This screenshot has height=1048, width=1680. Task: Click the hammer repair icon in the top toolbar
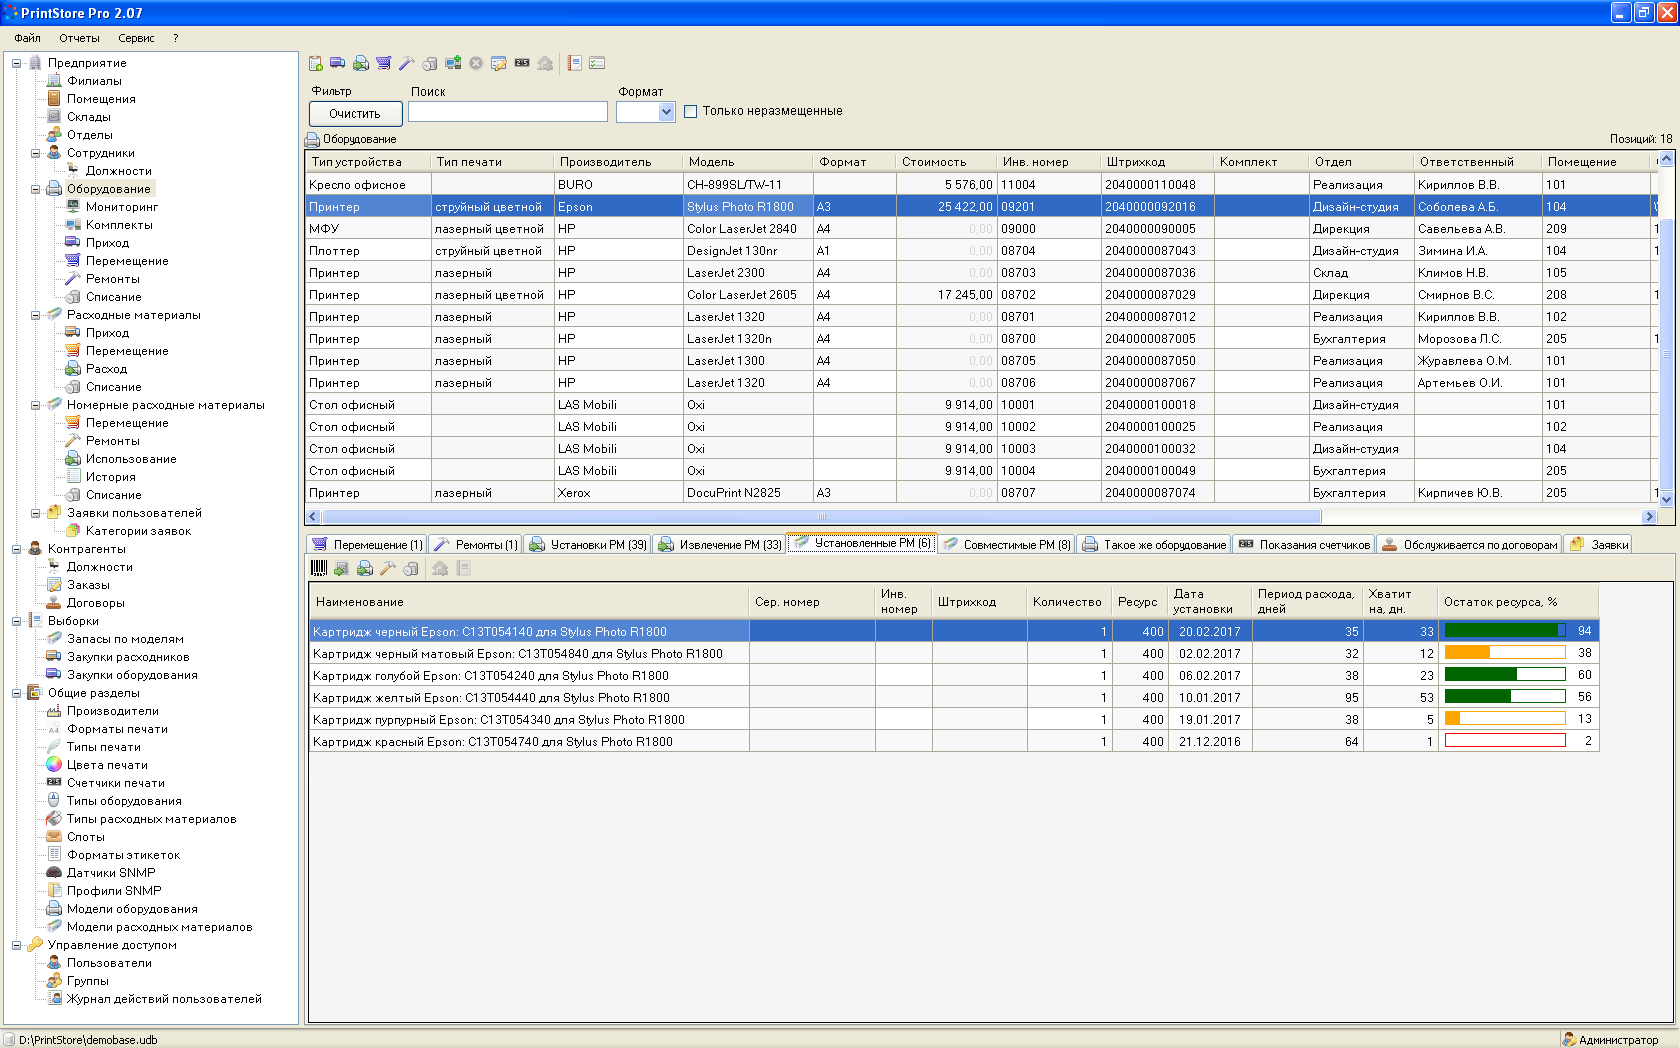point(407,63)
